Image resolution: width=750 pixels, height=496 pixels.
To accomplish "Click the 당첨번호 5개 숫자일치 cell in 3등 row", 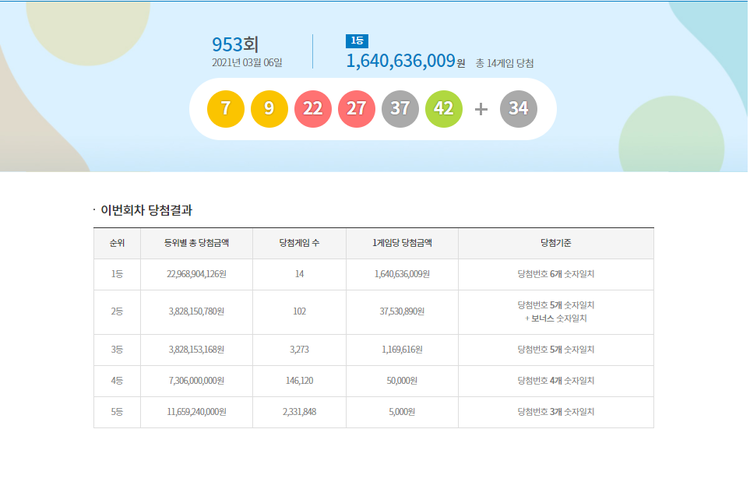I will pyautogui.click(x=556, y=350).
